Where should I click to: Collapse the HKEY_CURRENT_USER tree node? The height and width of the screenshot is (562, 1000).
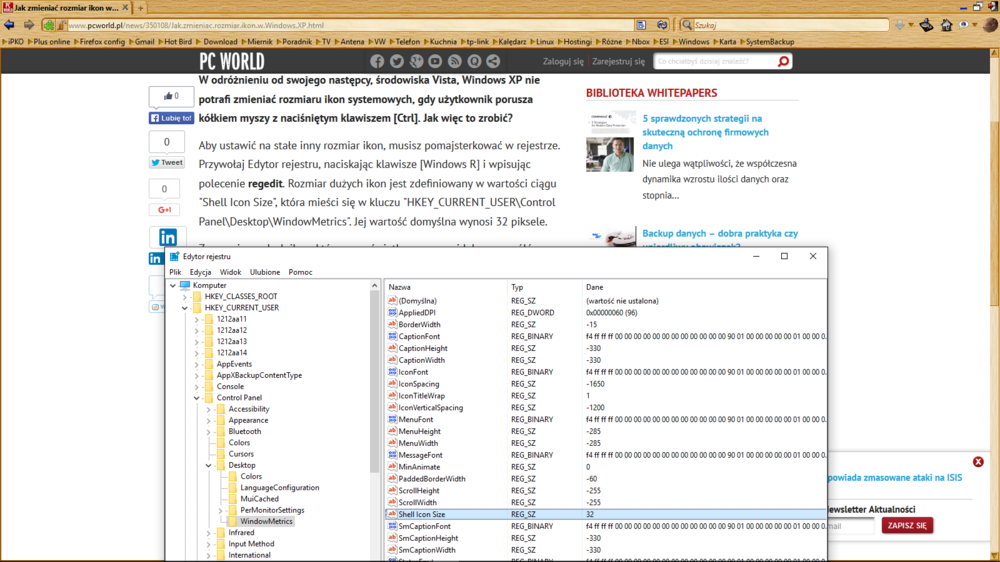[x=185, y=308]
